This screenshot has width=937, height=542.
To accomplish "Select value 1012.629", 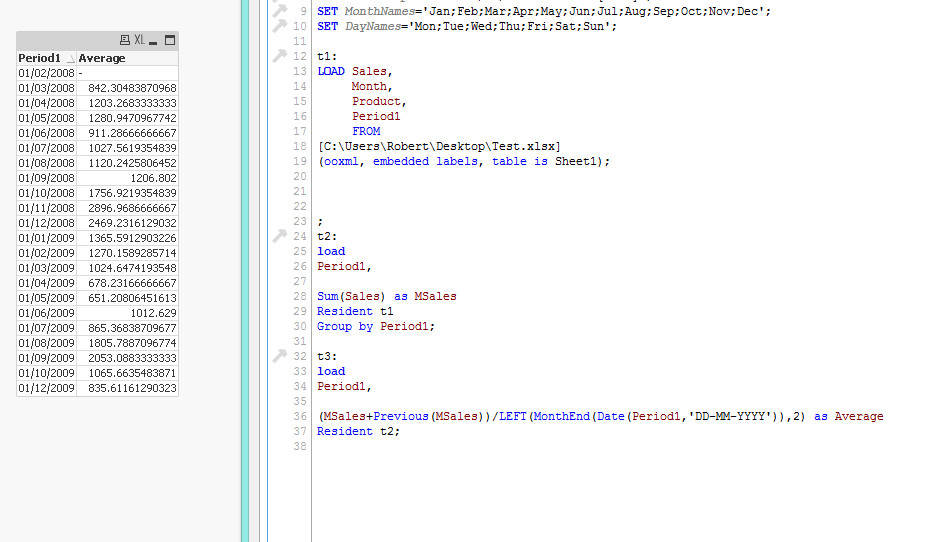I will (127, 313).
